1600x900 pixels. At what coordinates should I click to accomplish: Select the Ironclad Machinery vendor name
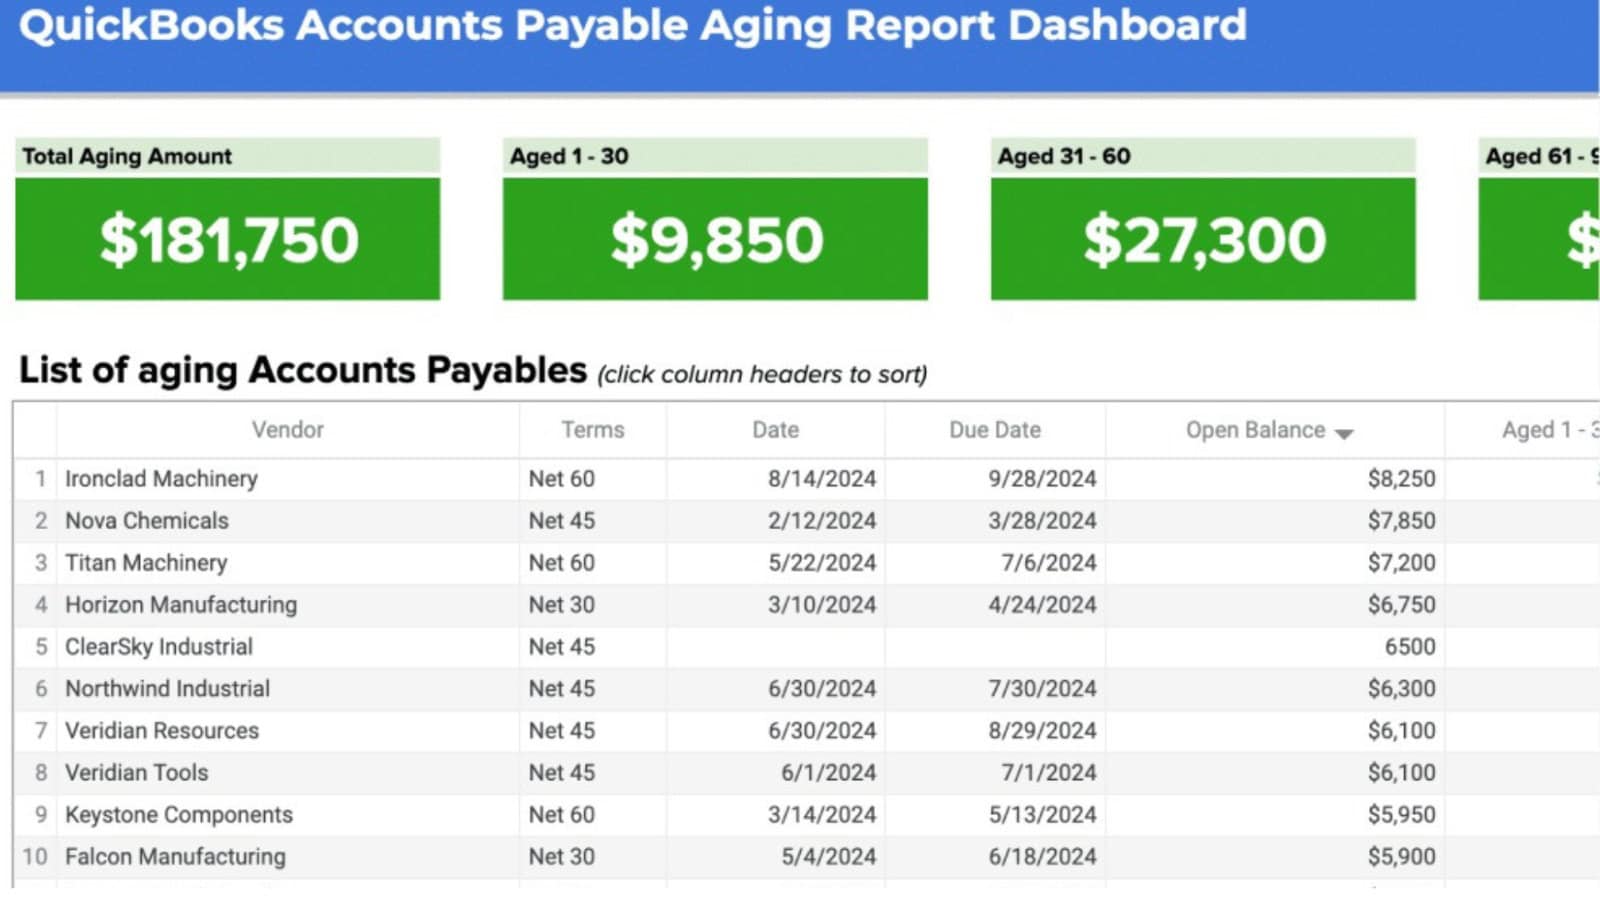click(x=160, y=478)
